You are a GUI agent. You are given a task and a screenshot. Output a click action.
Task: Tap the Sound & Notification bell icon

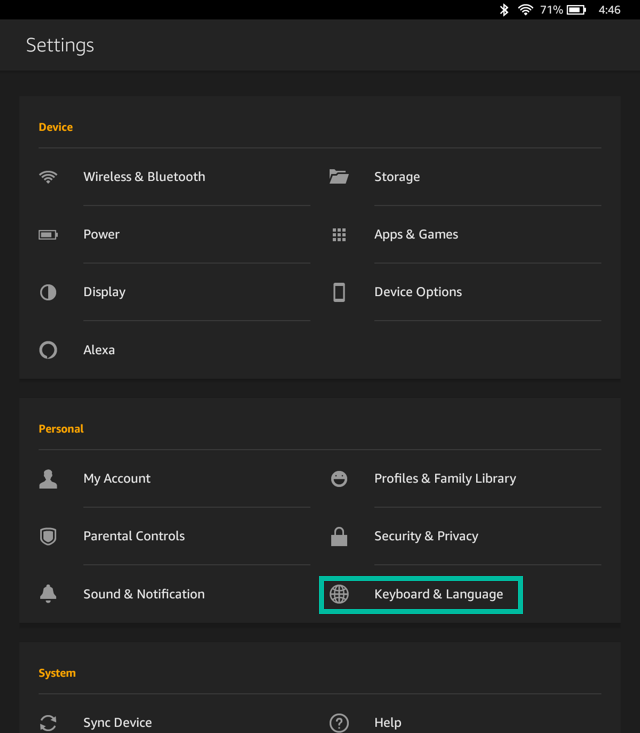click(x=48, y=594)
